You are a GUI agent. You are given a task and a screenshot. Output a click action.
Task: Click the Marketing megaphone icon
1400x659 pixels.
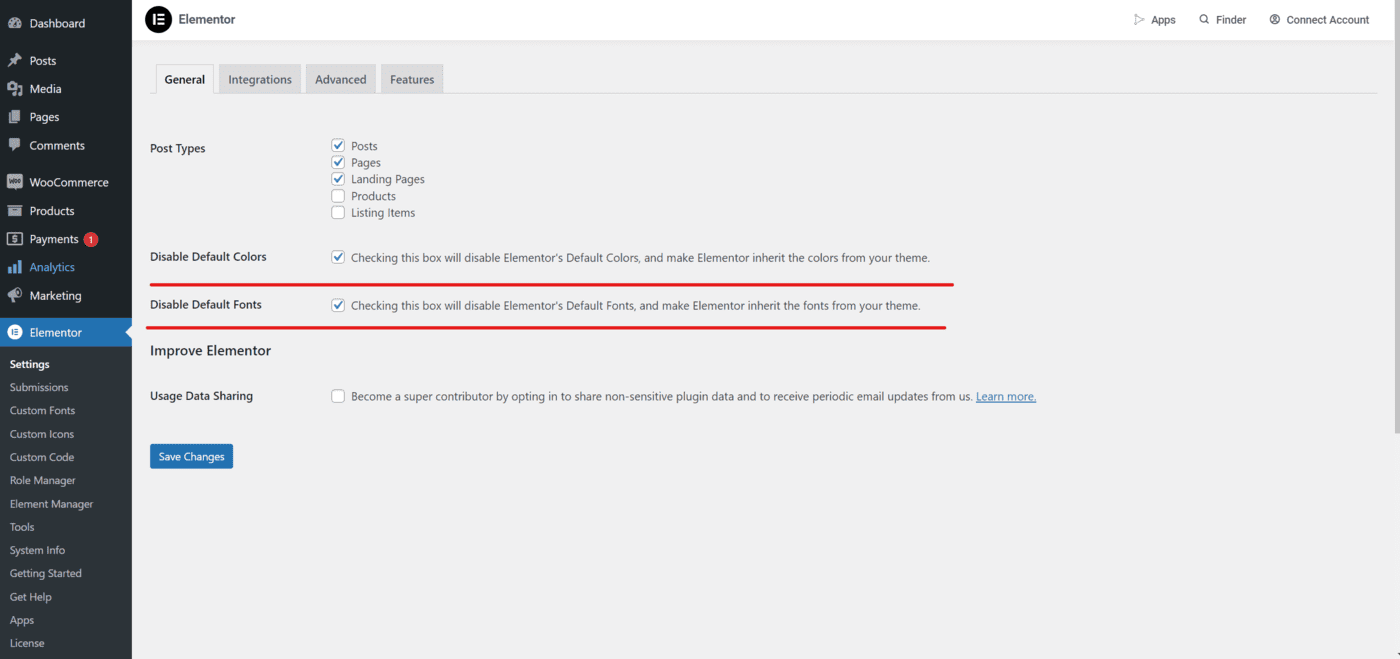click(x=15, y=296)
